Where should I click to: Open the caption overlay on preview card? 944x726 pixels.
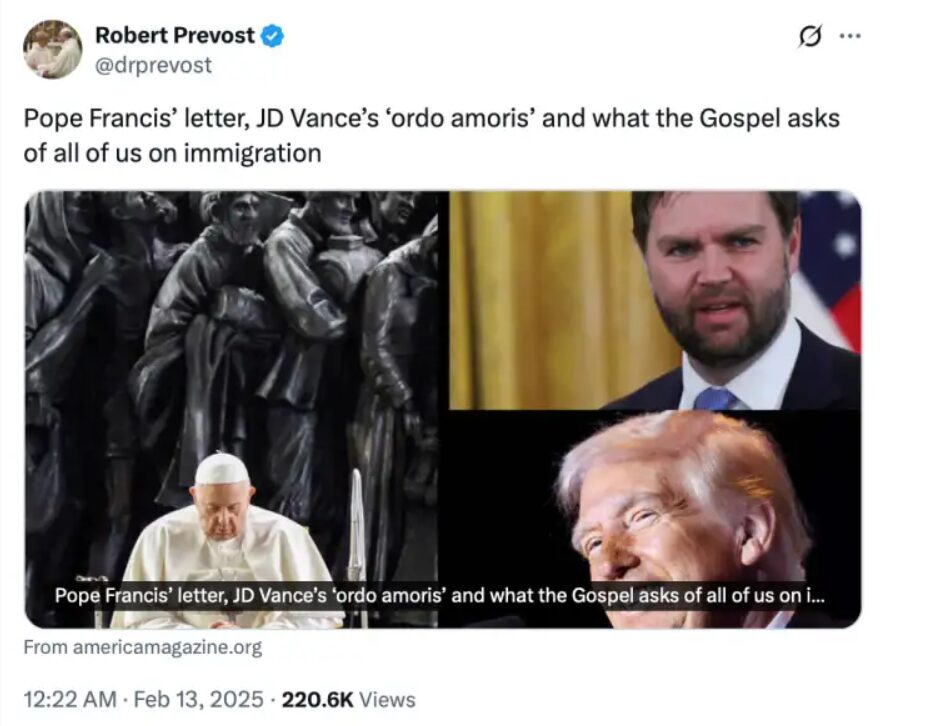pyautogui.click(x=439, y=595)
